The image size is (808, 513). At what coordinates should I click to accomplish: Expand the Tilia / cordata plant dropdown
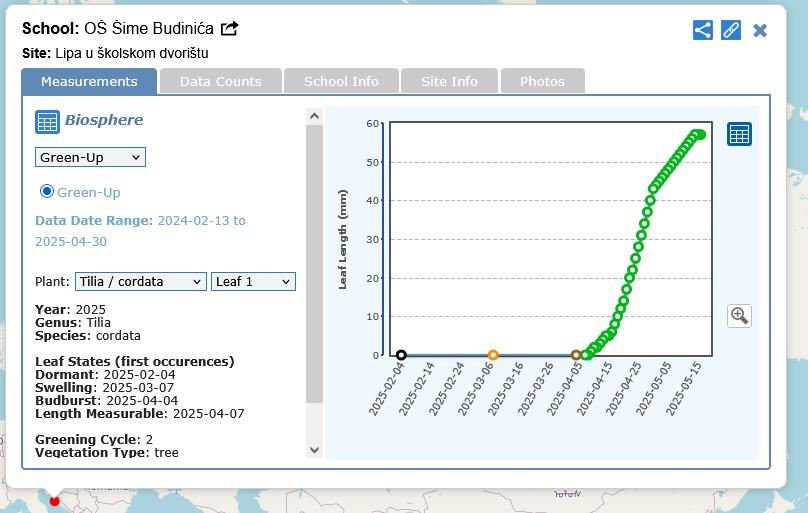coord(140,282)
